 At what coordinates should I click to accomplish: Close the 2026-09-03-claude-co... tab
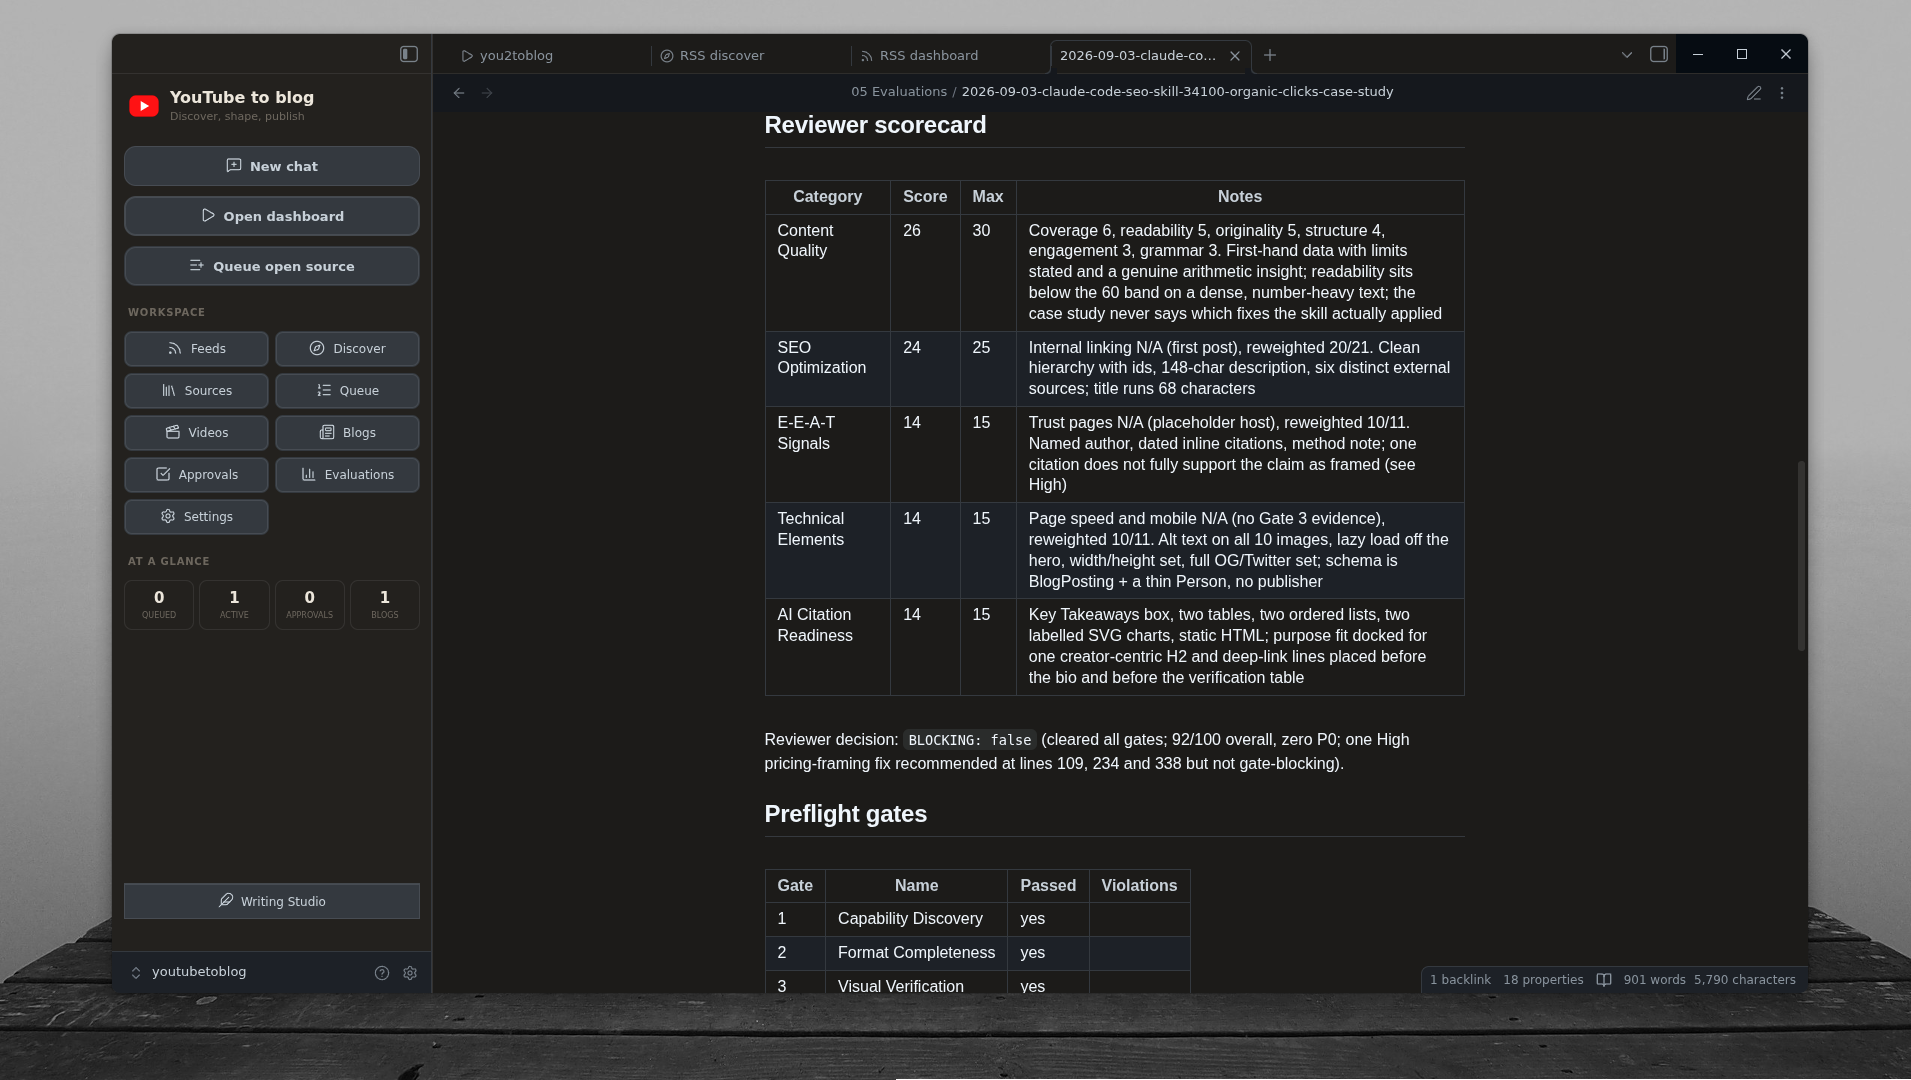click(1235, 56)
